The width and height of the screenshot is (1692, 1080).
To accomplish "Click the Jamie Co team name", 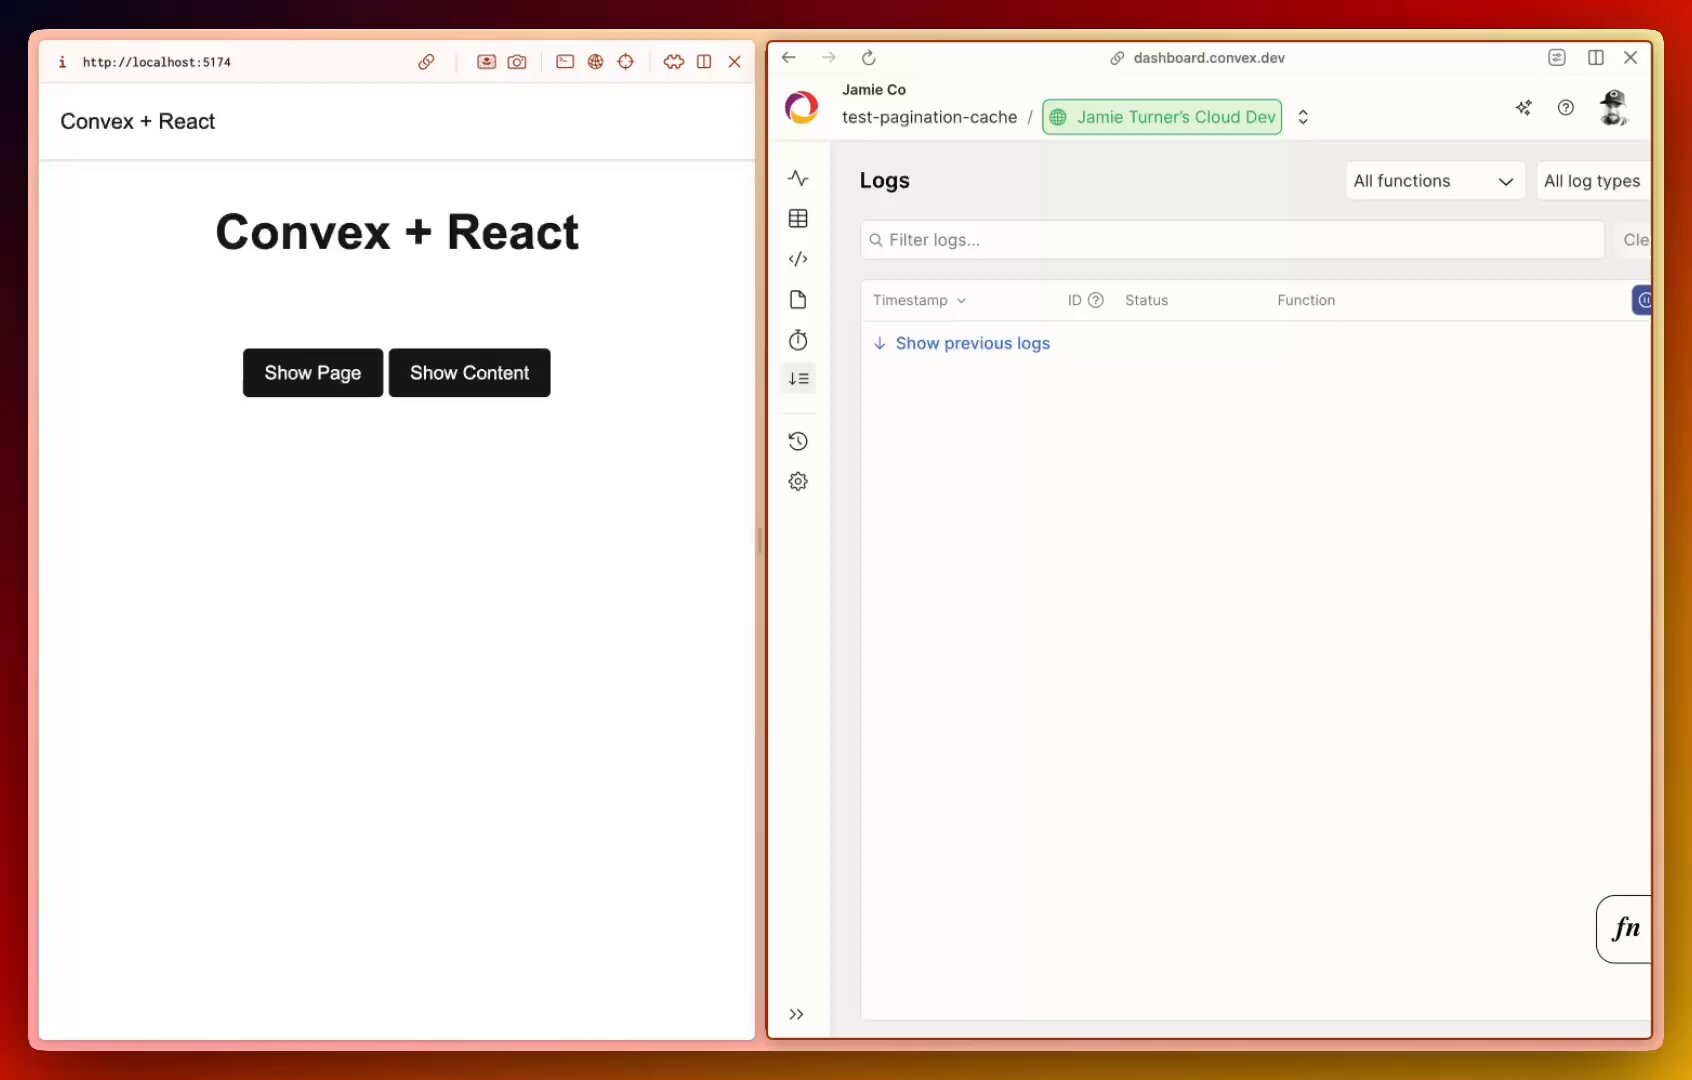I will (x=874, y=90).
